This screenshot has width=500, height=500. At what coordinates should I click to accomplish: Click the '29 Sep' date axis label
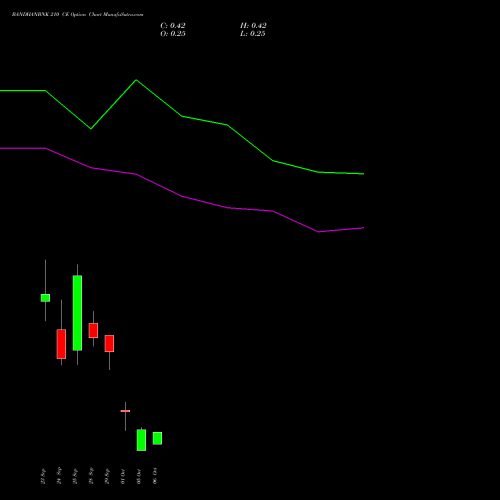[x=107, y=476]
